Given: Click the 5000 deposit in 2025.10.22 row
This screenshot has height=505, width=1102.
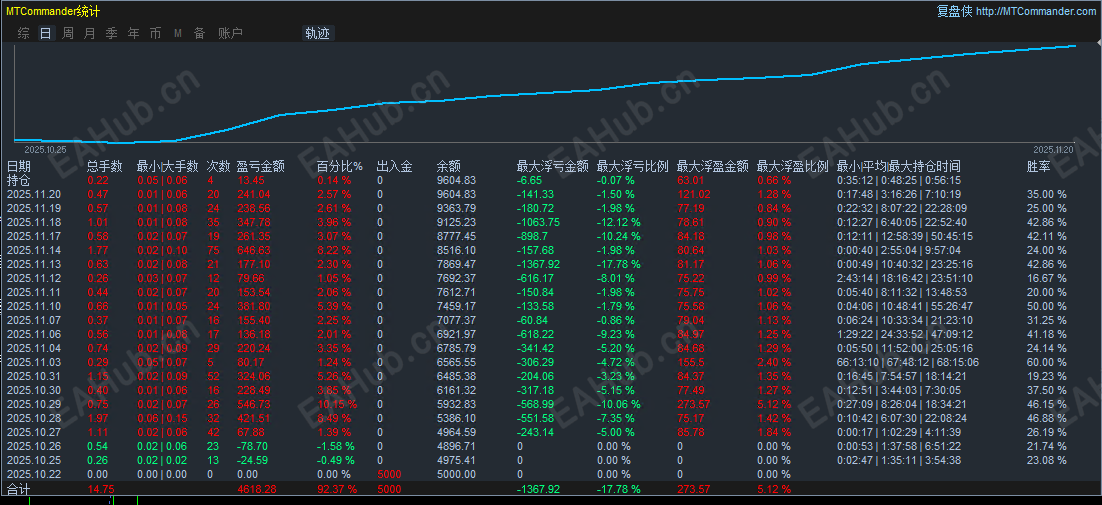Looking at the screenshot, I should [389, 475].
